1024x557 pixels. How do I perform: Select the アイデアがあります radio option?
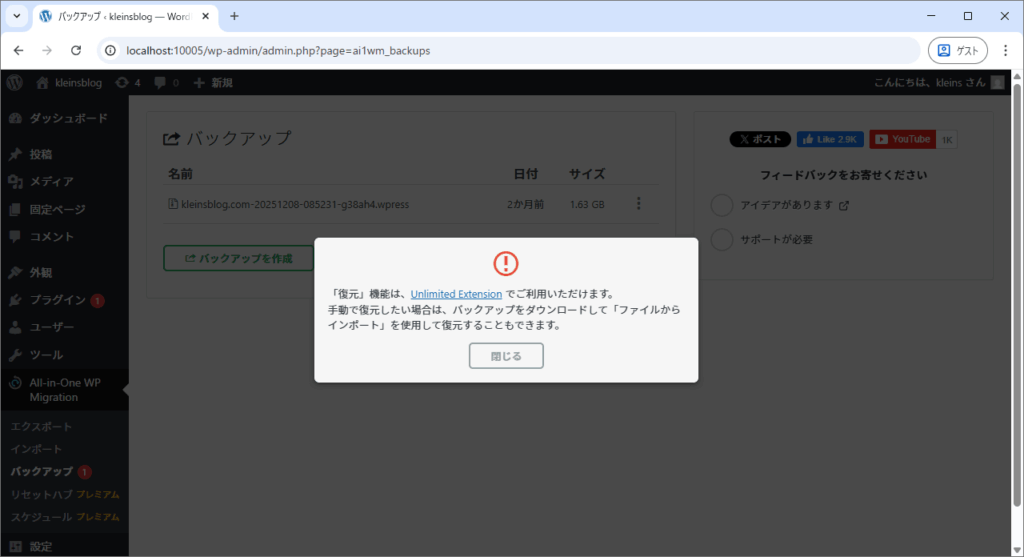(722, 205)
